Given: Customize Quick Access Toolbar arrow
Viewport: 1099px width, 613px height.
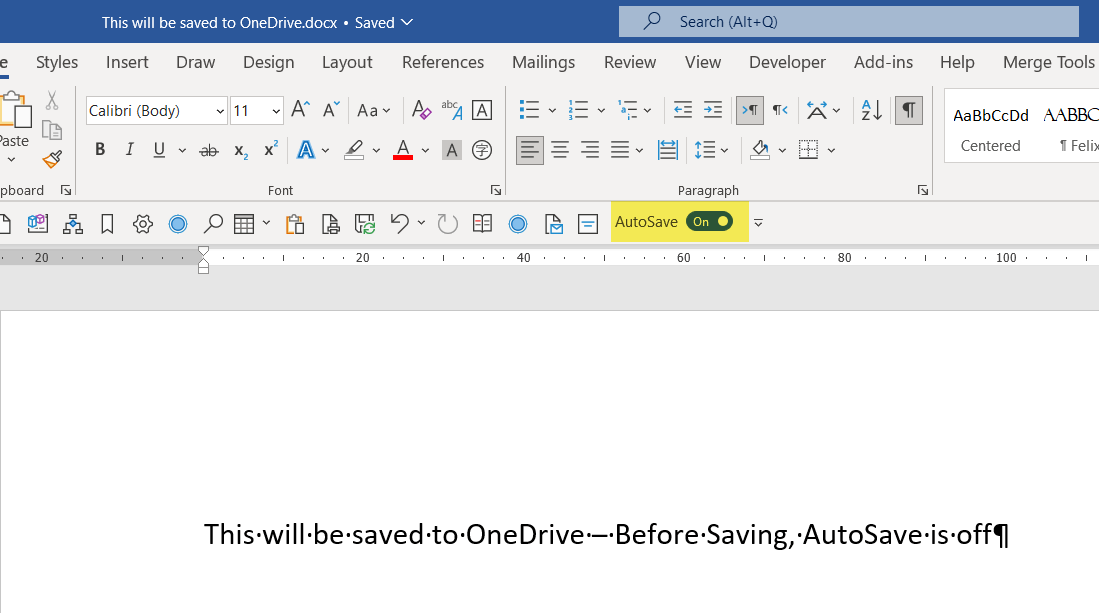Looking at the screenshot, I should coord(758,223).
